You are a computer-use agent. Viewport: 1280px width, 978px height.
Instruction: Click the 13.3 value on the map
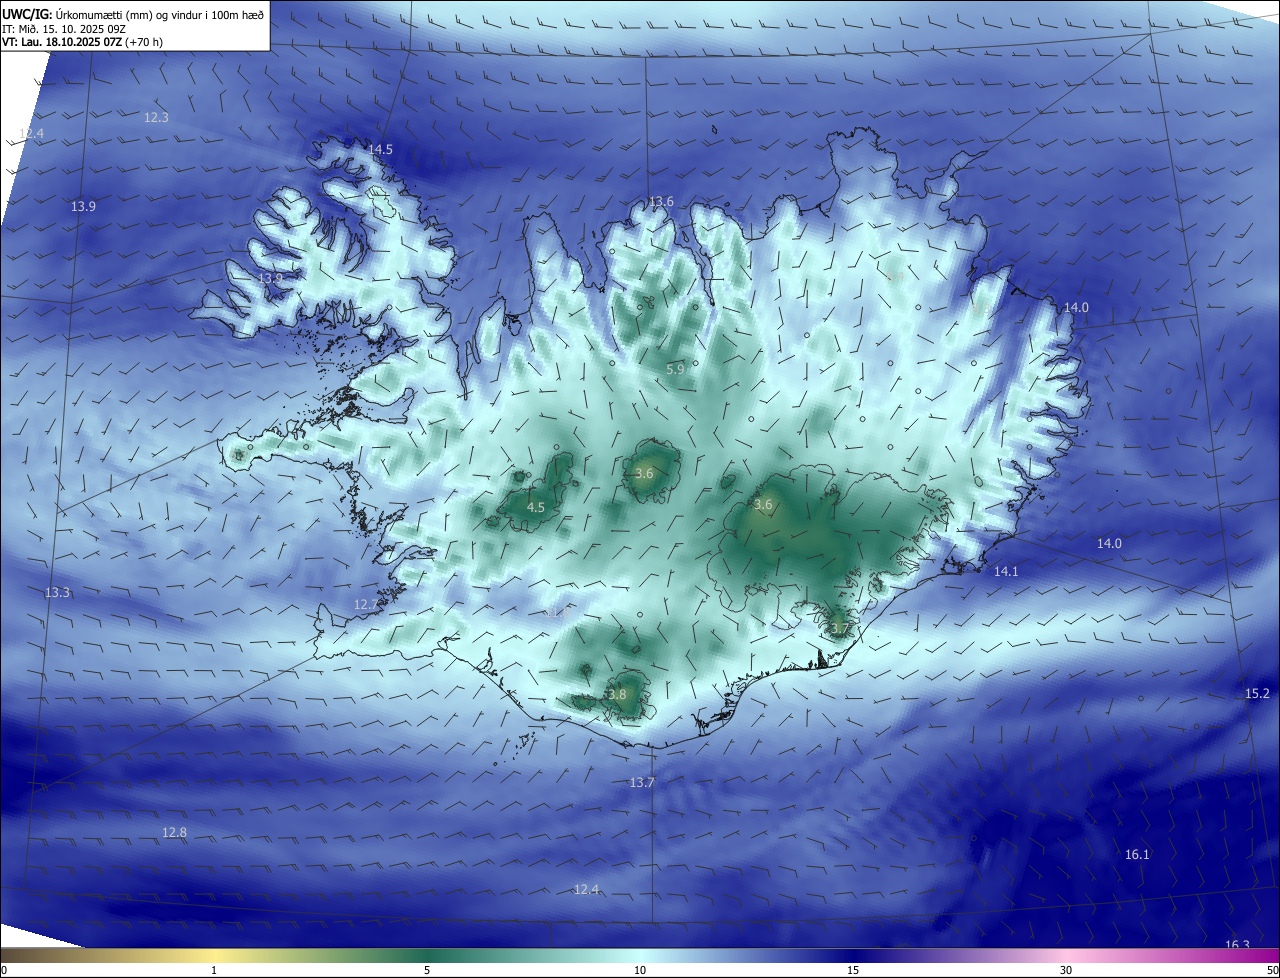point(57,593)
